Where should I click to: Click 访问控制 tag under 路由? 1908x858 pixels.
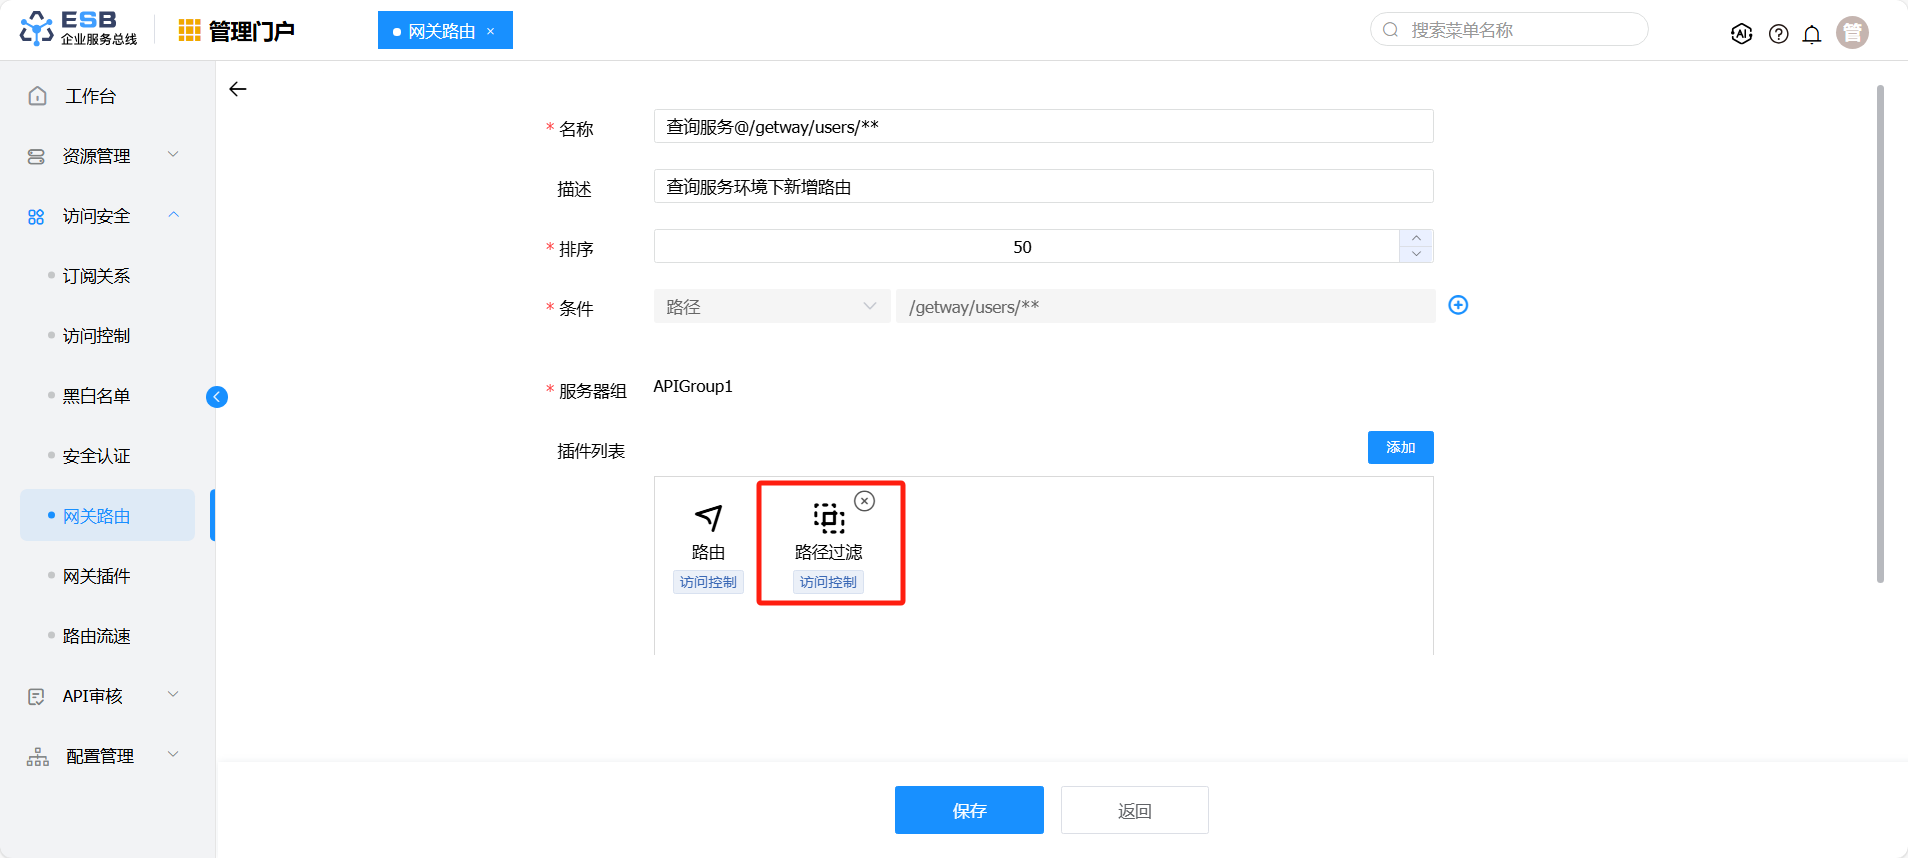[708, 582]
